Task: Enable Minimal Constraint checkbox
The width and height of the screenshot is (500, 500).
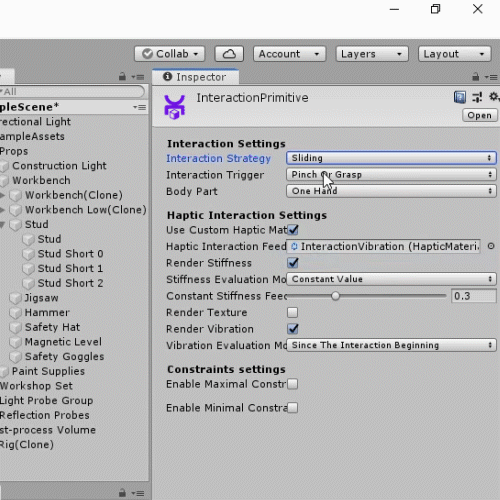Action: [x=293, y=408]
